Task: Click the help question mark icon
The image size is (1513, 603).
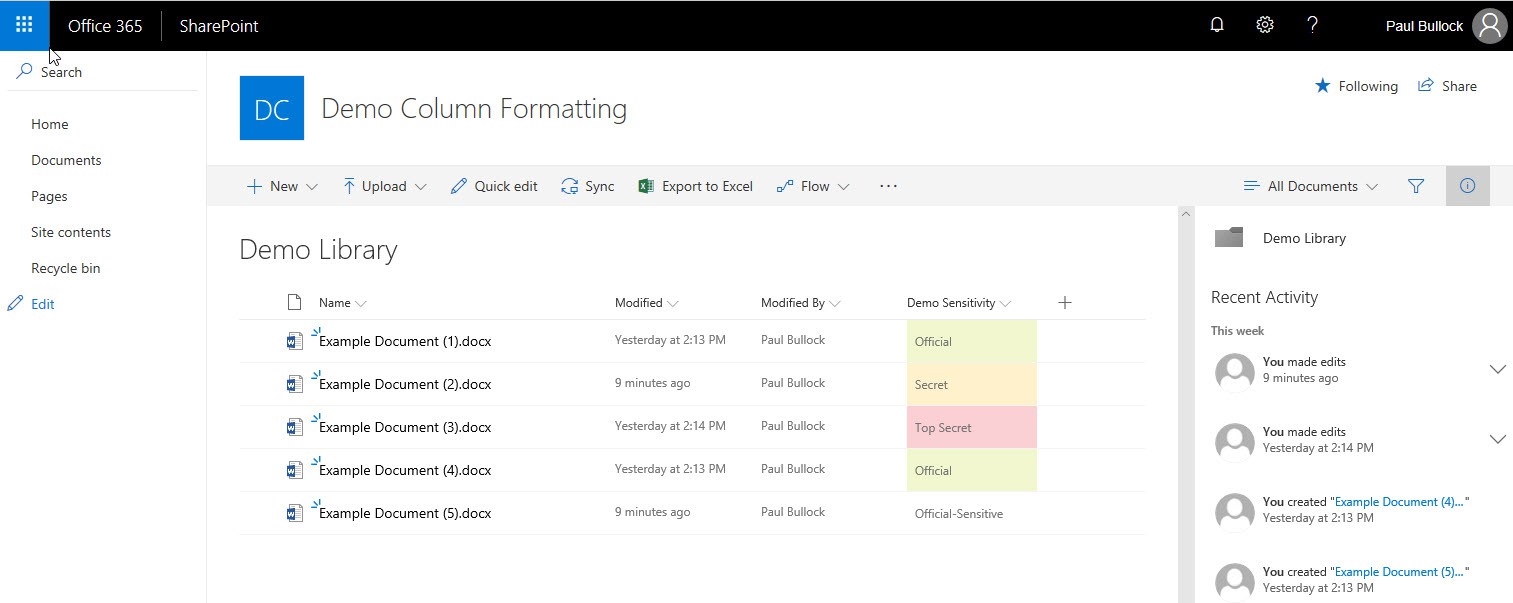Action: [1313, 25]
